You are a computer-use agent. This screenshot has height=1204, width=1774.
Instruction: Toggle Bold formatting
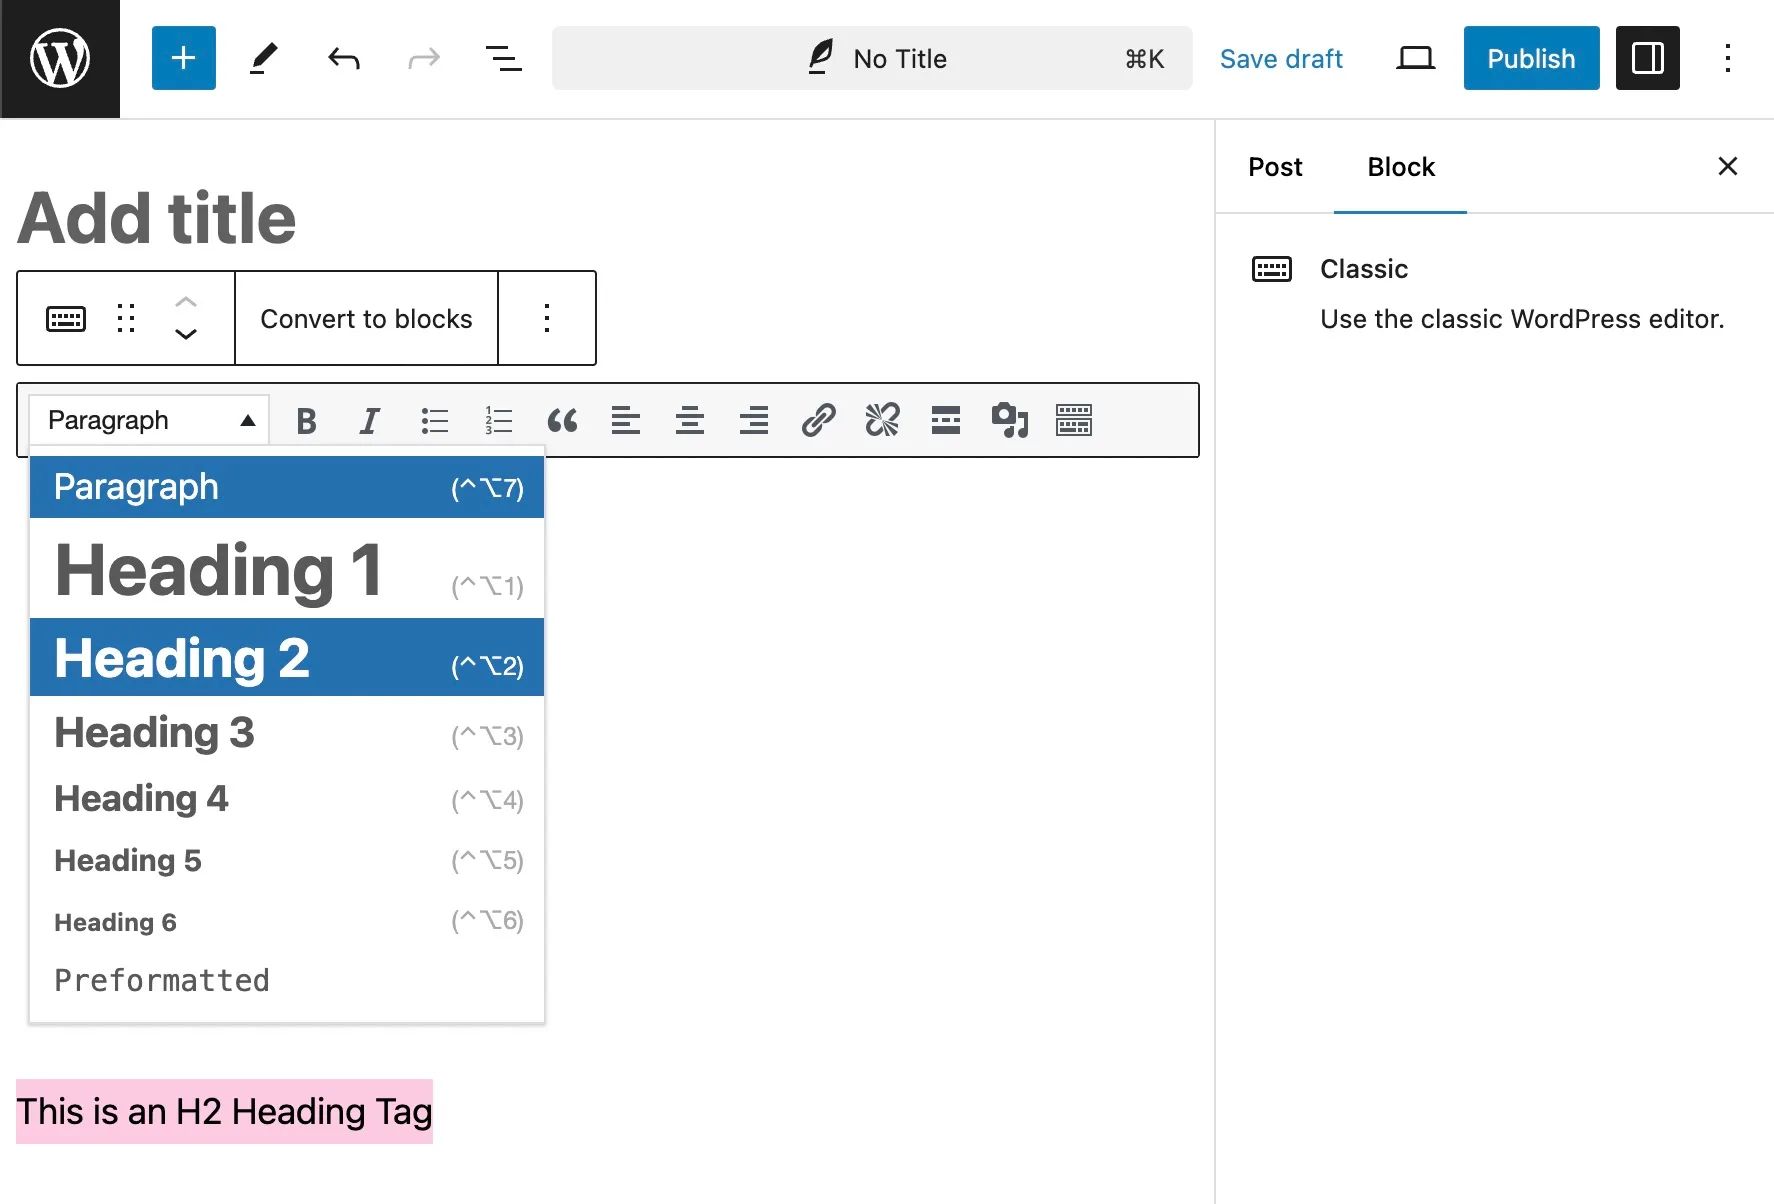point(307,421)
